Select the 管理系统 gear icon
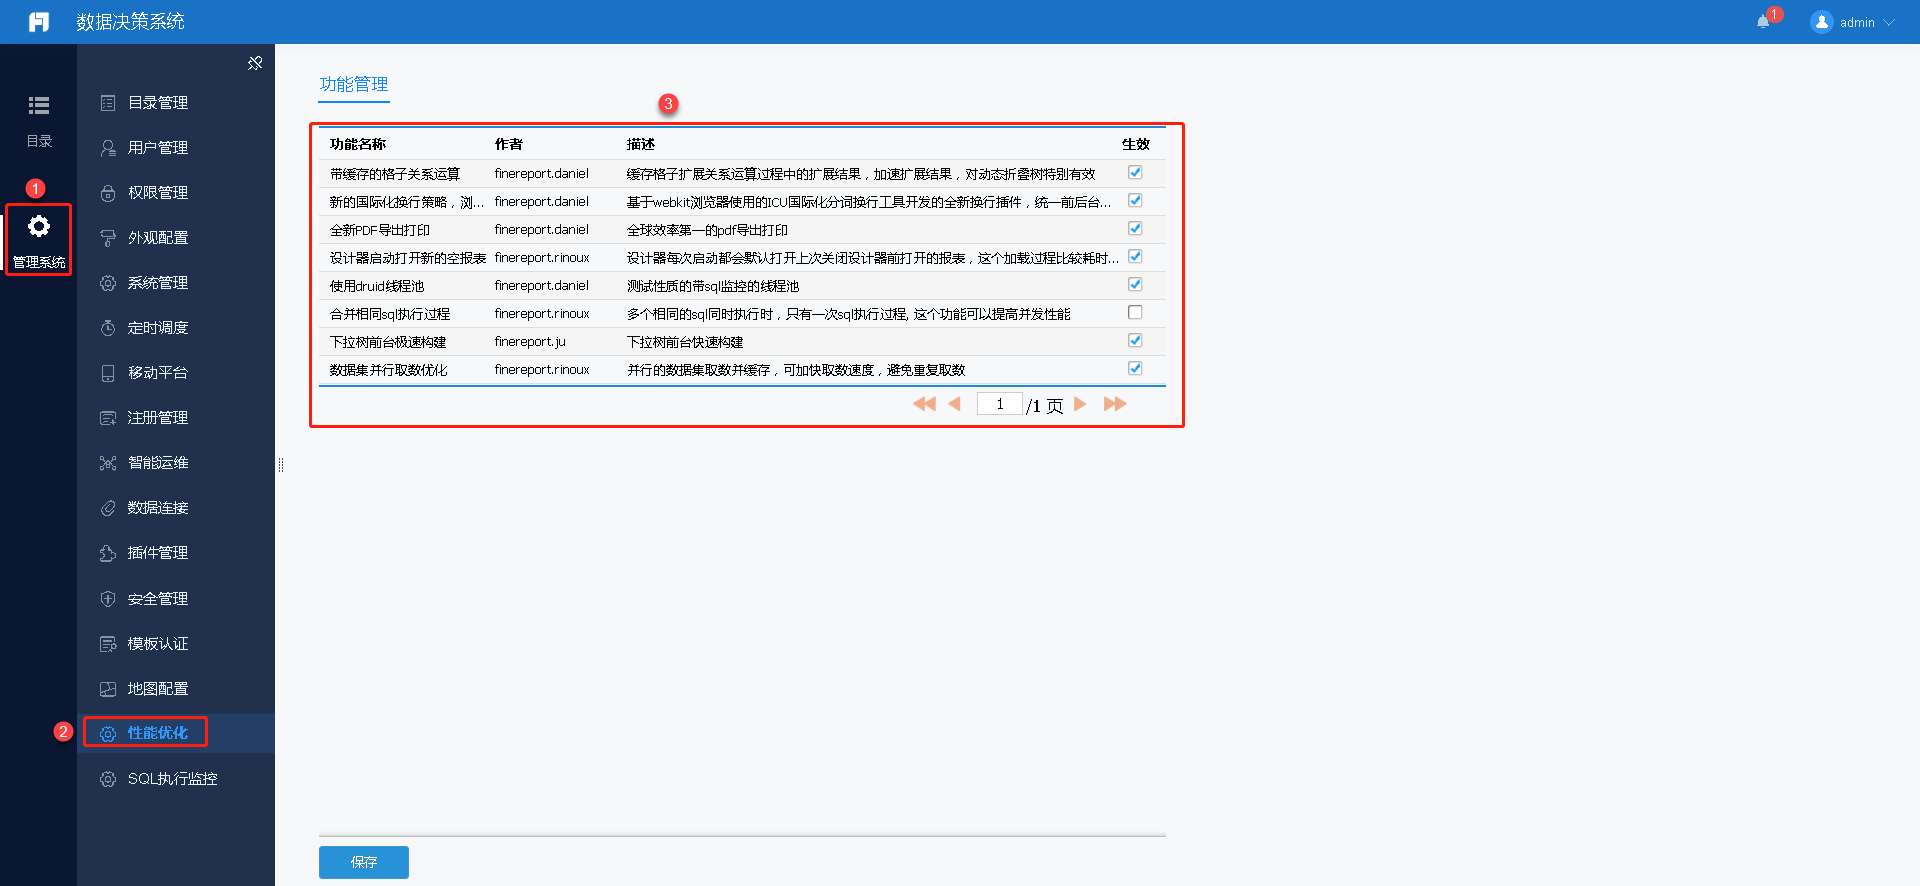This screenshot has height=886, width=1920. [x=39, y=227]
